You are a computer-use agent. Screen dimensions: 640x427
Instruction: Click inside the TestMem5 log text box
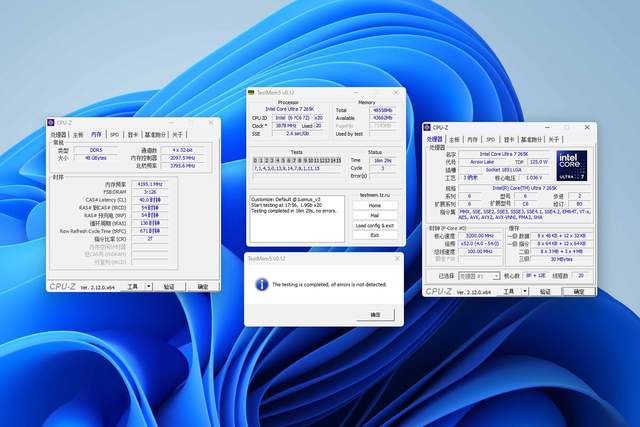coord(297,219)
